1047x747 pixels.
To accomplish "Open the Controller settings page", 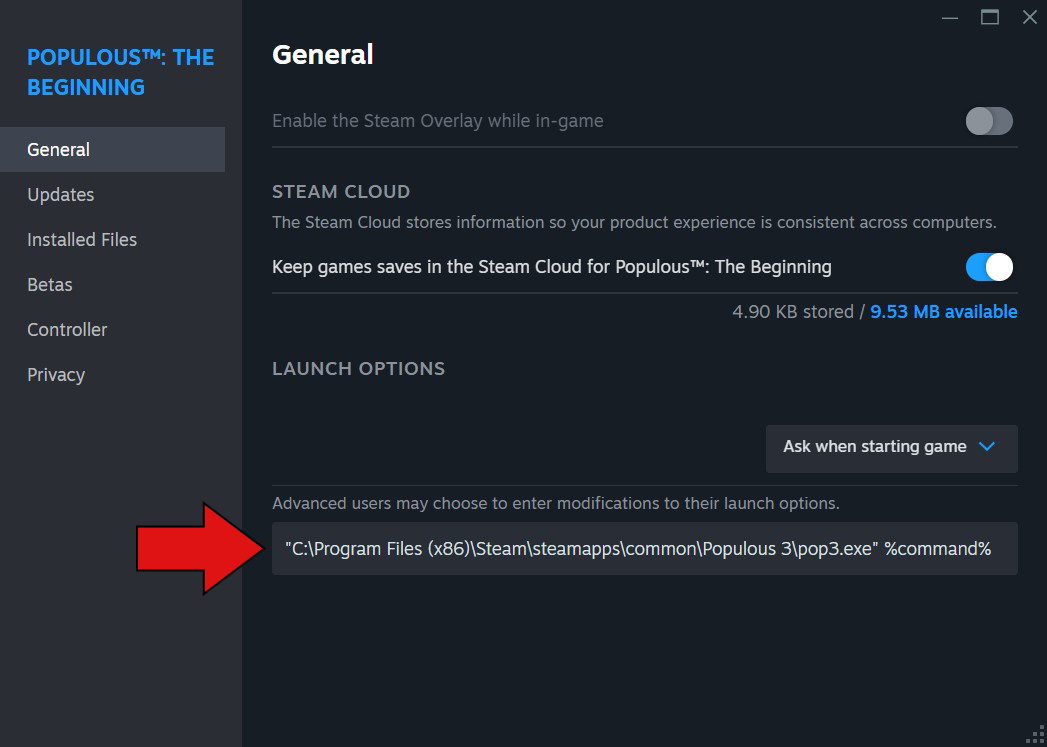I will (67, 330).
